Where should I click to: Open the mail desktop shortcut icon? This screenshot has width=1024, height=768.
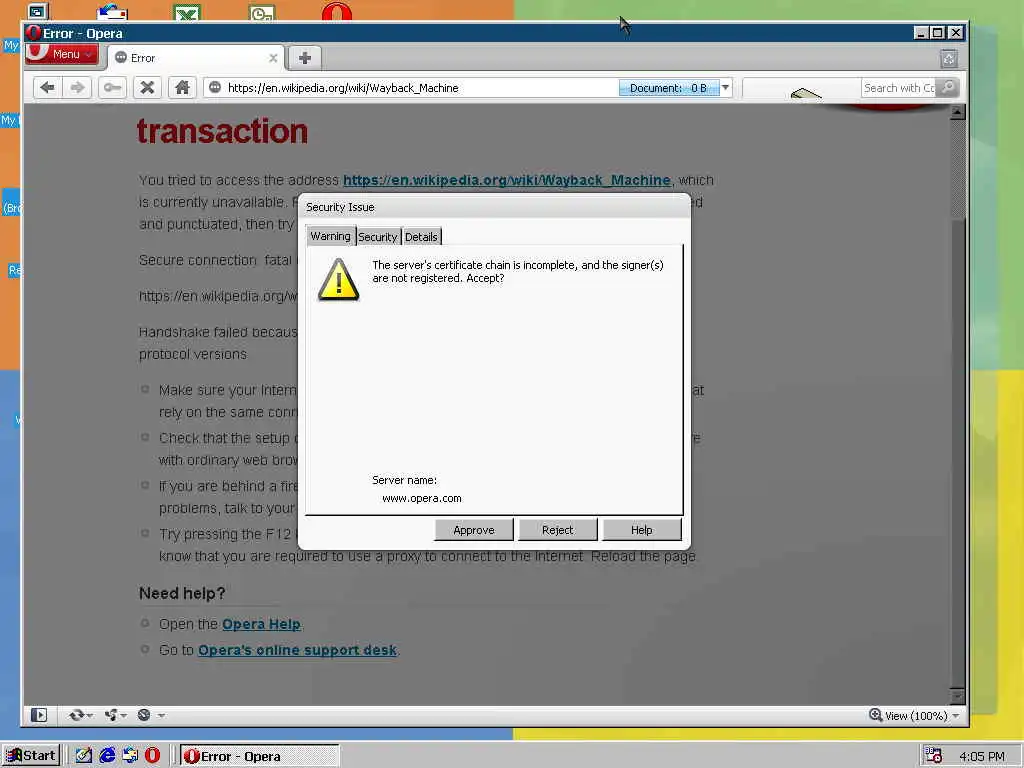(112, 12)
